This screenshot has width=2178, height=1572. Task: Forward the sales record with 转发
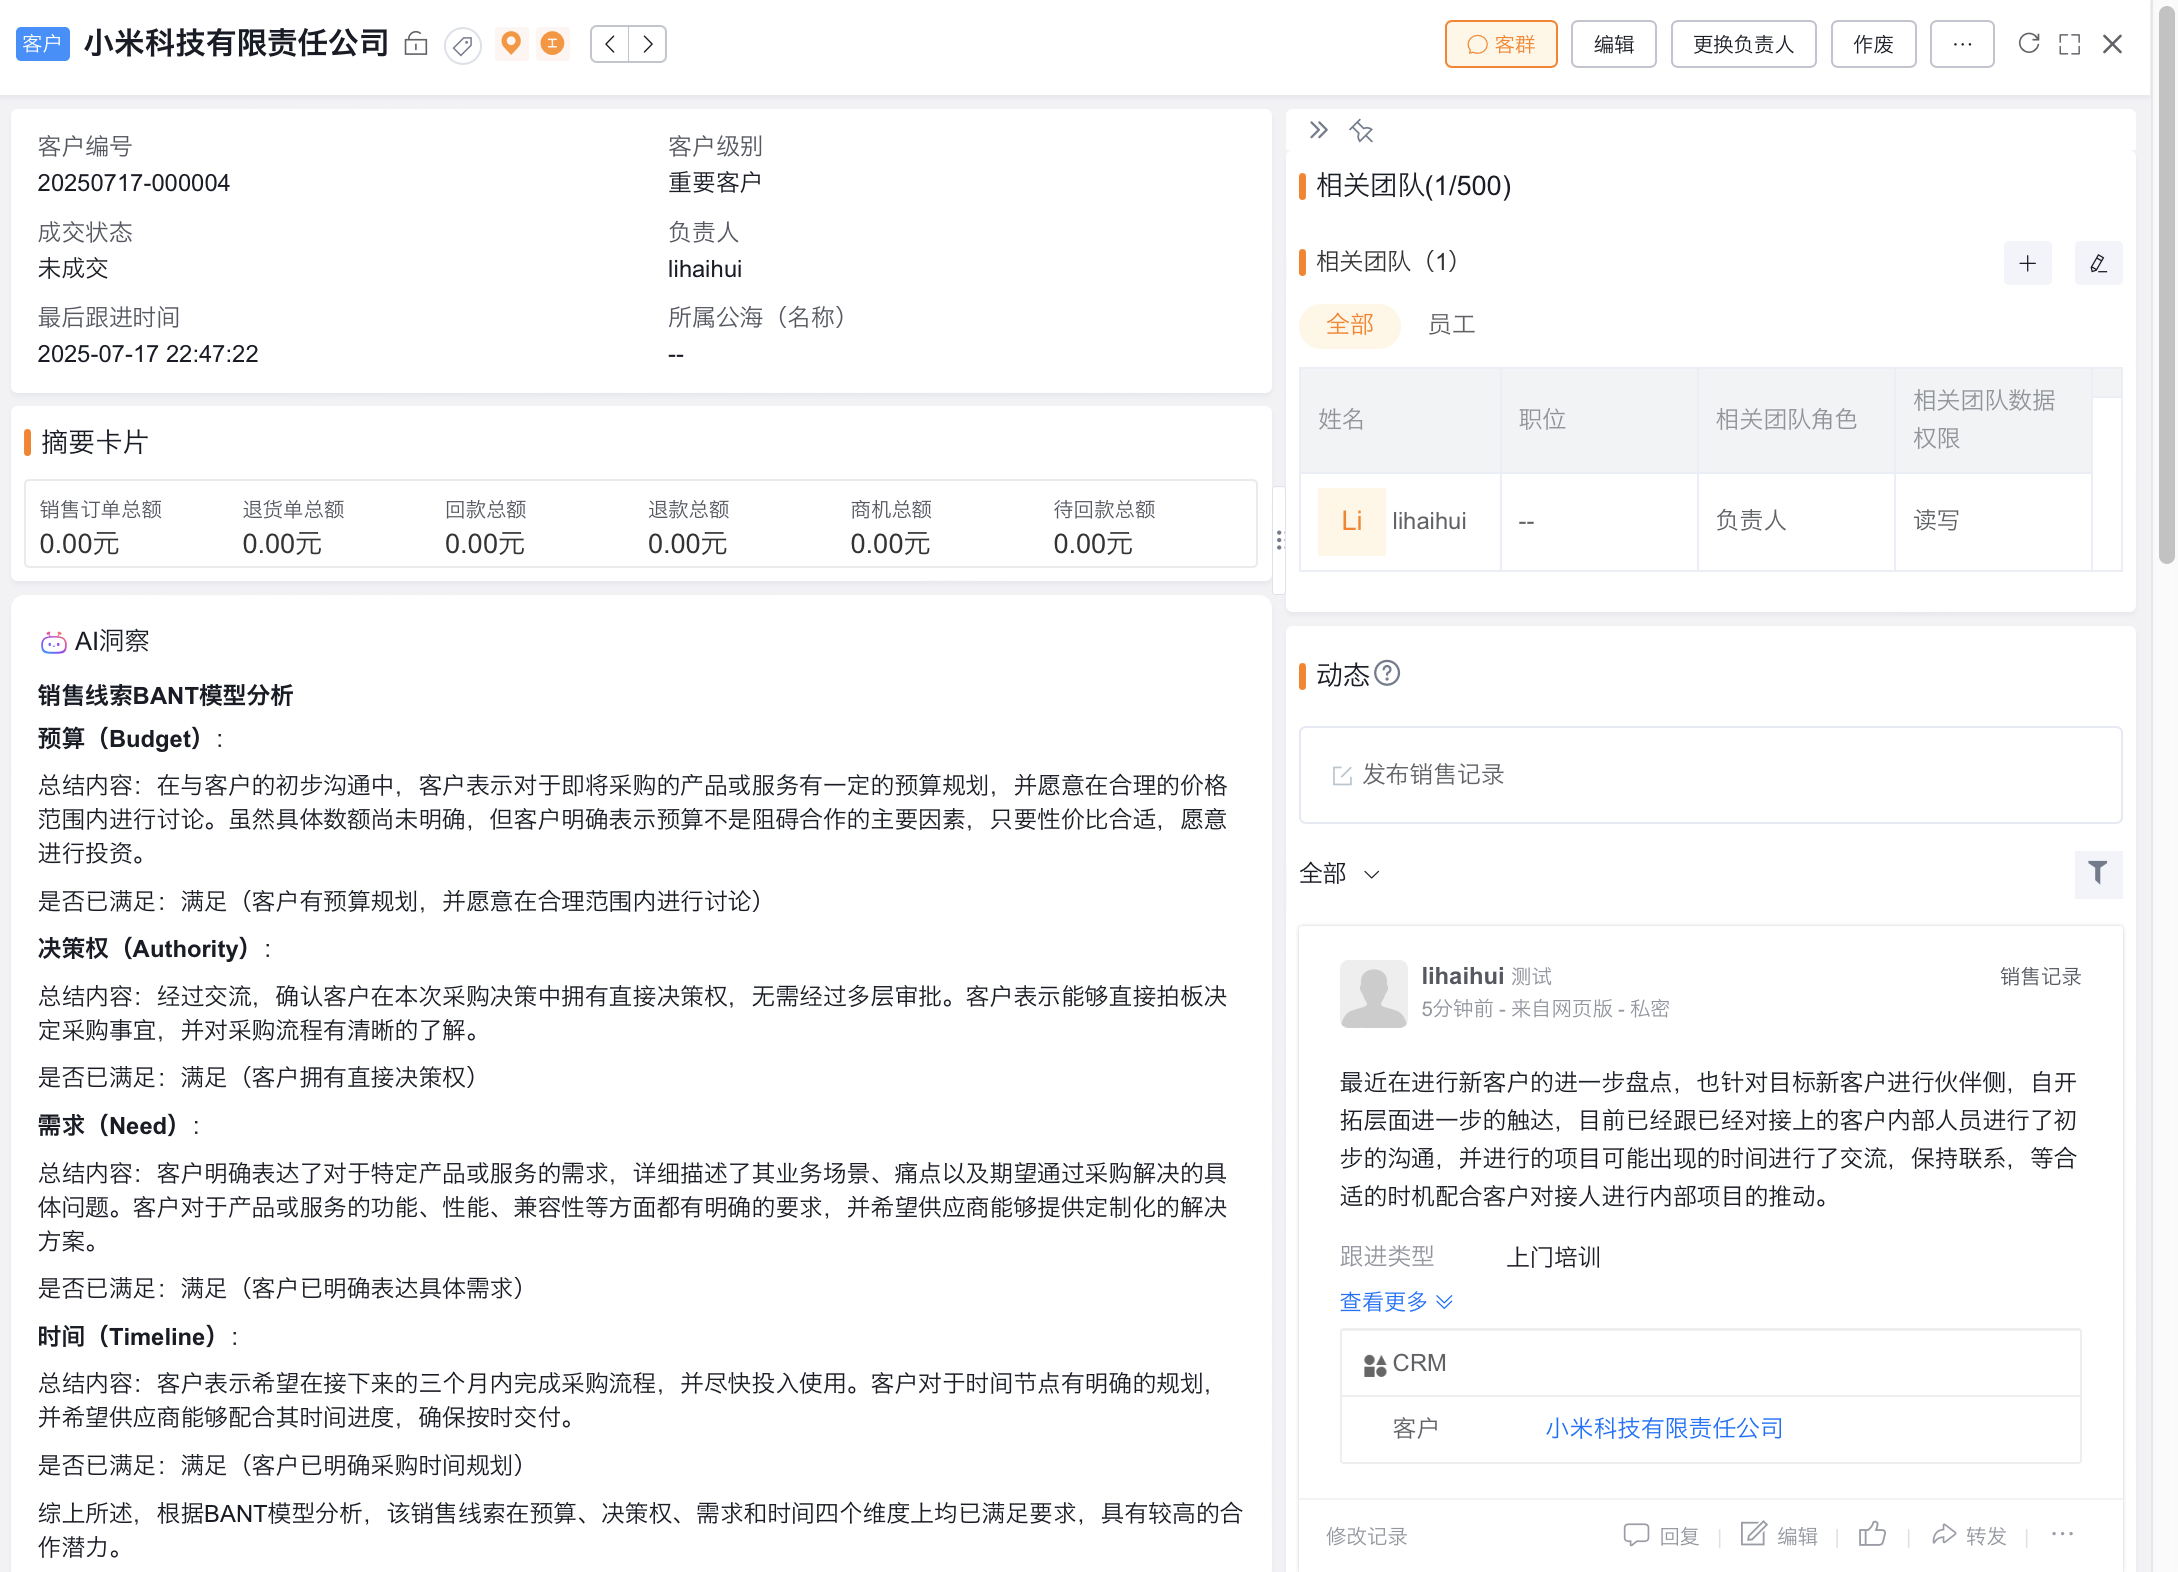pyautogui.click(x=1969, y=1535)
